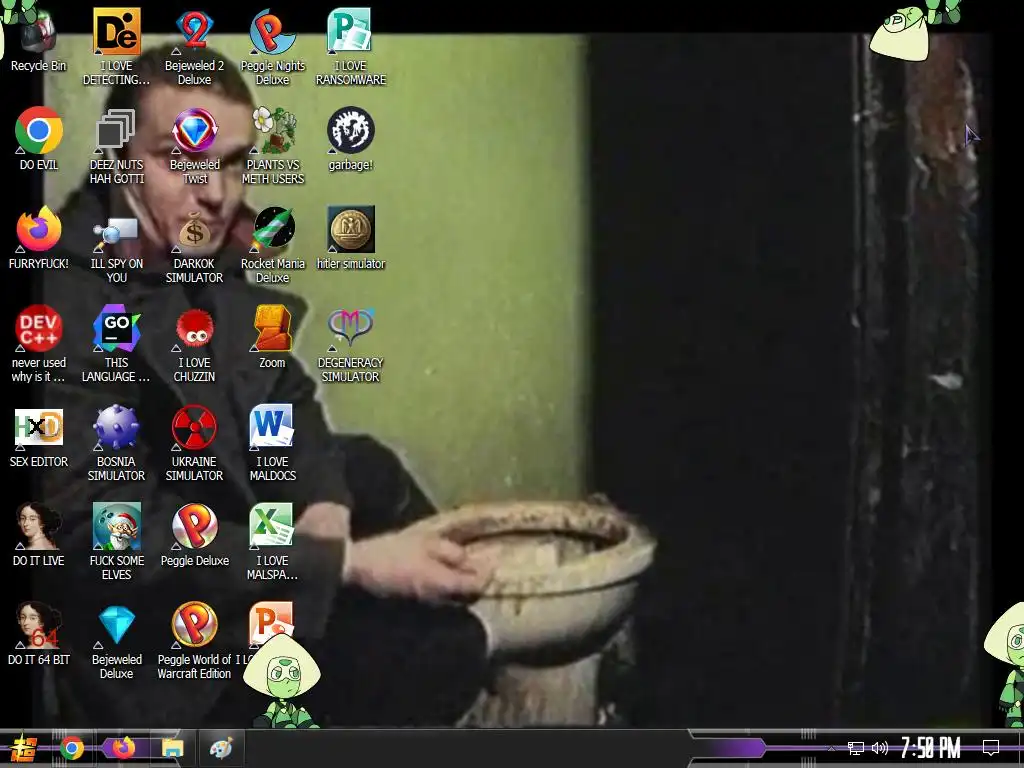Launch "PLANTS VS METH USERS" shortcut
This screenshot has width=1024, height=768.
pyautogui.click(x=272, y=146)
